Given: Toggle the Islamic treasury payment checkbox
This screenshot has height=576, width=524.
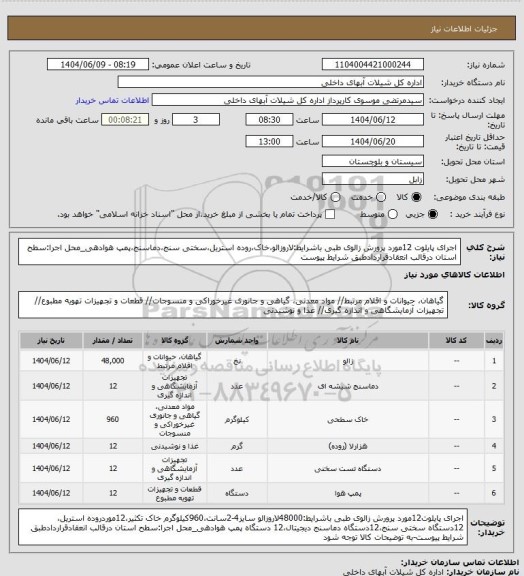Looking at the screenshot, I should pos(330,214).
